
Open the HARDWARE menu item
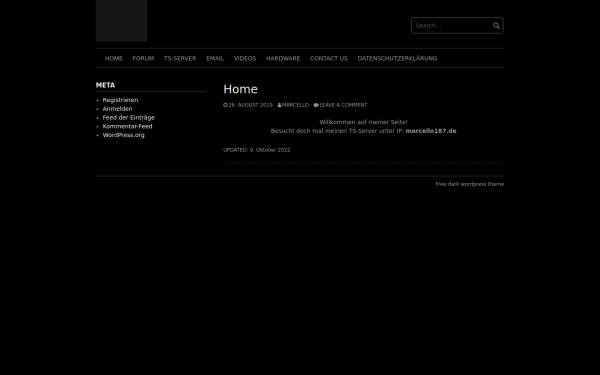283,59
